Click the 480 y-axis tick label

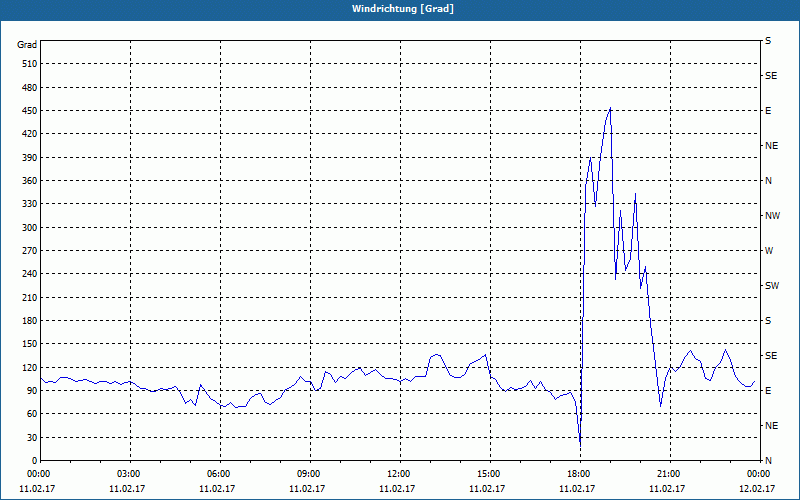(29, 88)
